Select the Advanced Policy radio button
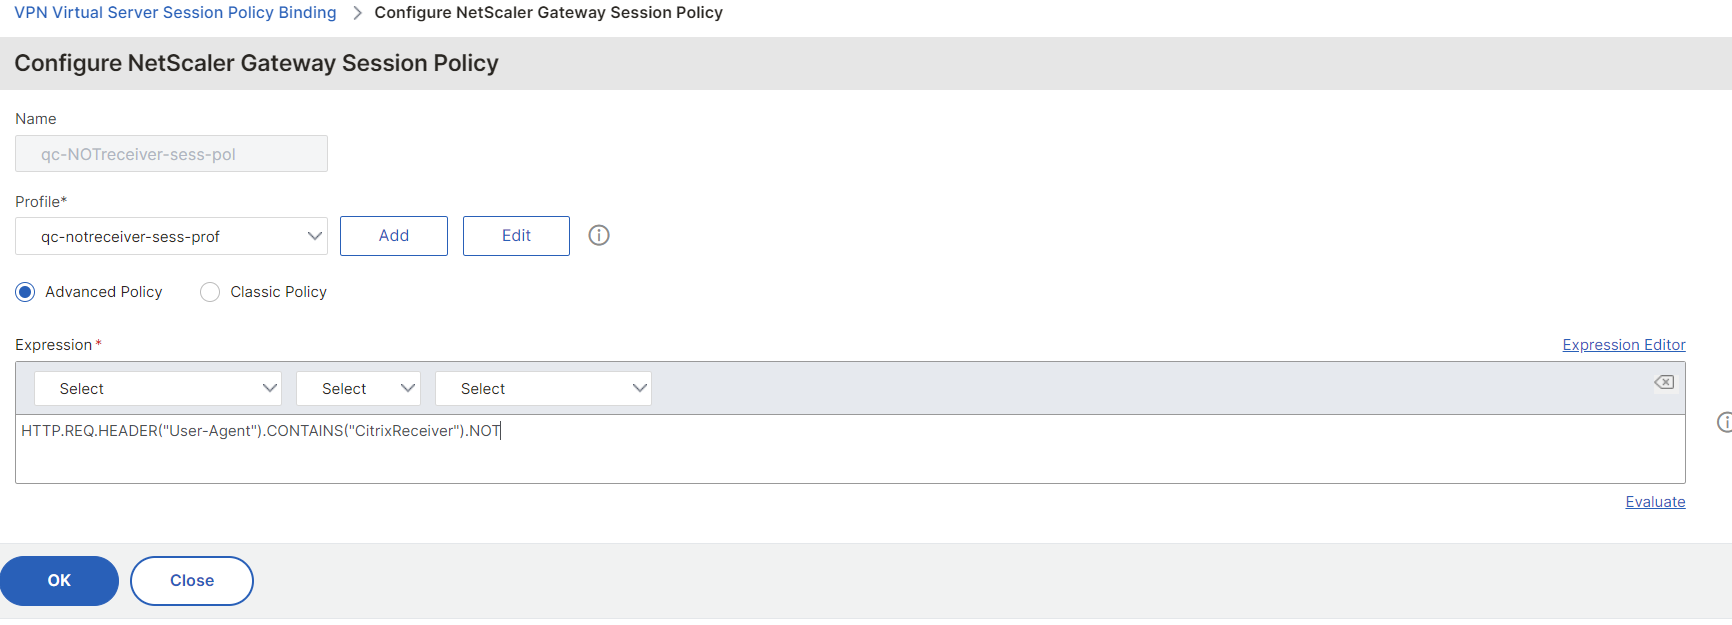1732x625 pixels. (26, 292)
